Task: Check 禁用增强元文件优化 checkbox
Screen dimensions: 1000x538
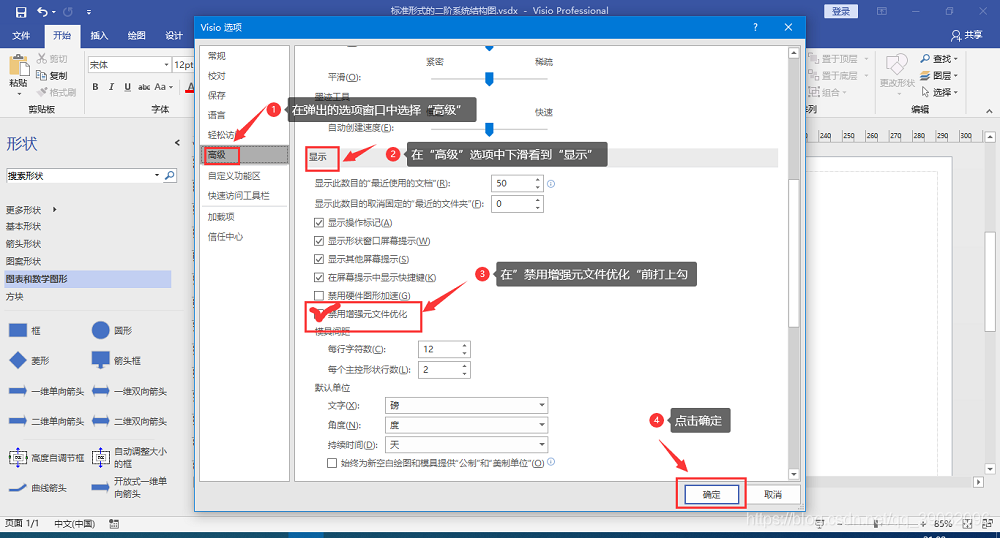Action: tap(319, 314)
